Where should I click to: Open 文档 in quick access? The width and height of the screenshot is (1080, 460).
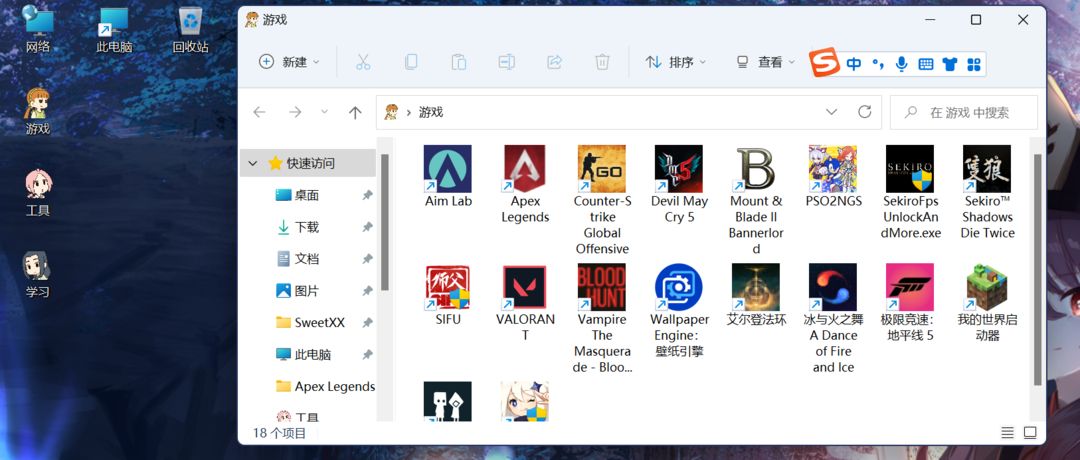point(307,259)
